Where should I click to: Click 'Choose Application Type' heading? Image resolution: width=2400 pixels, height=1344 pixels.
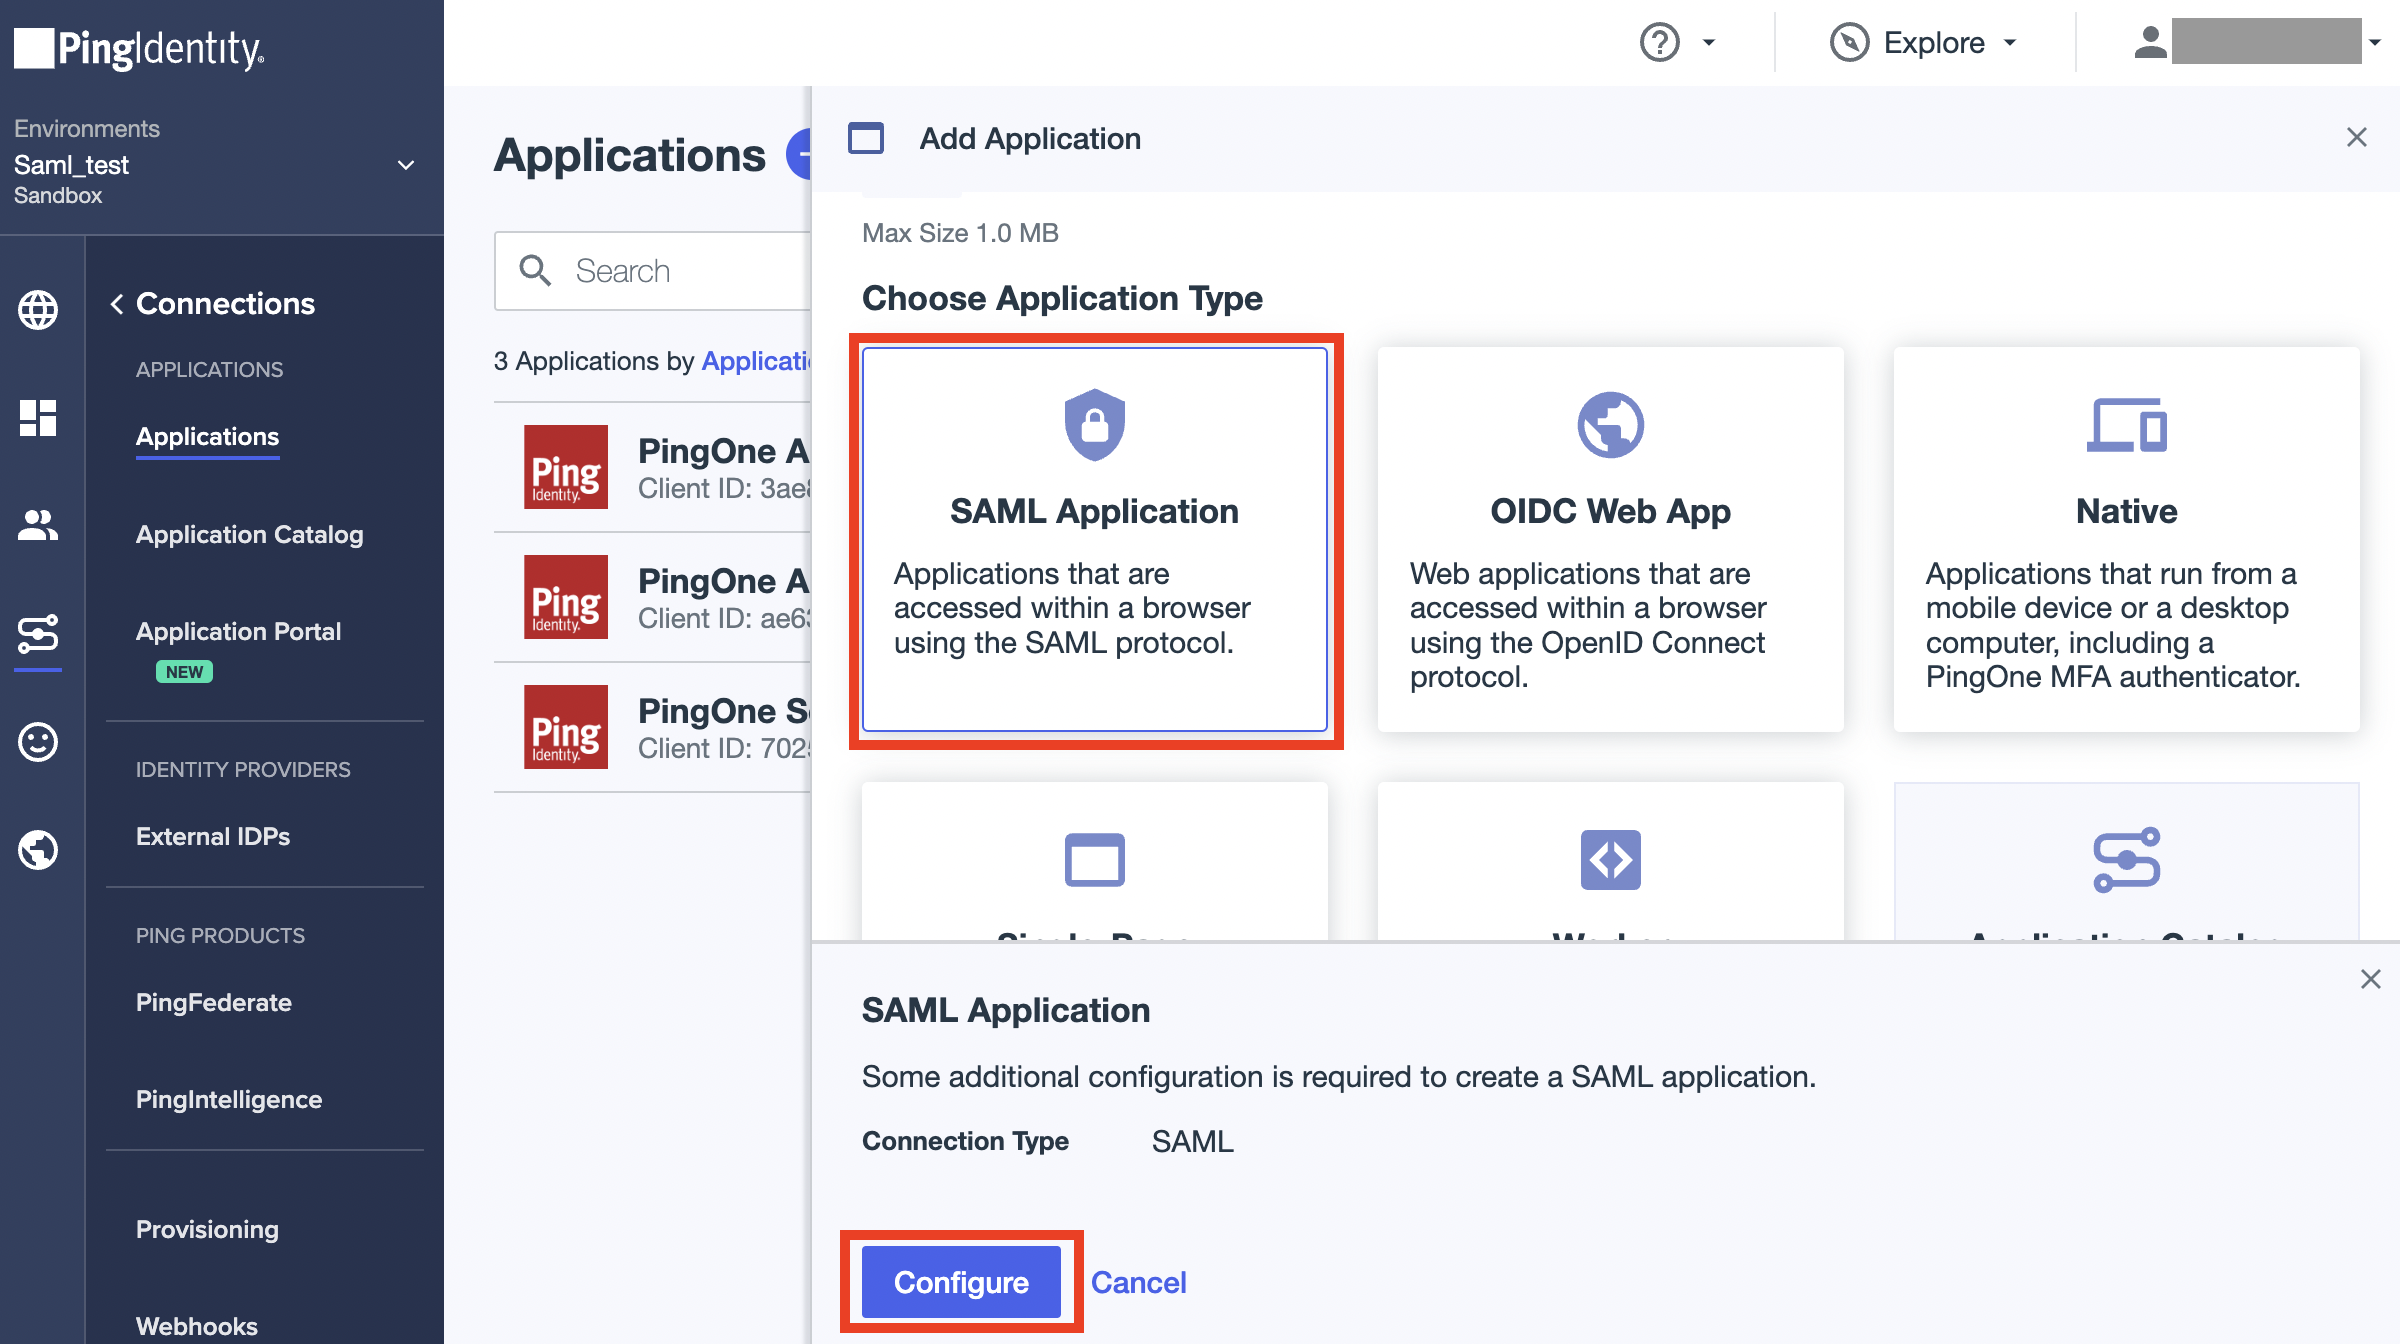click(1062, 298)
